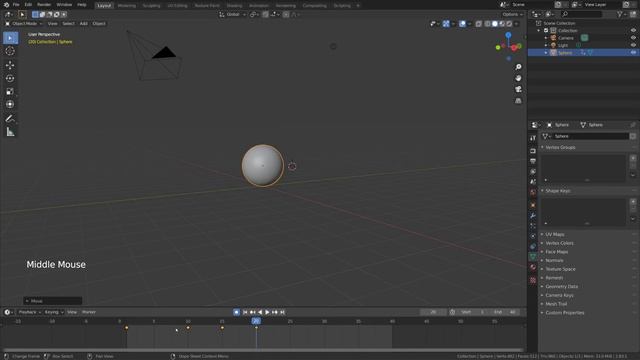
Task: Open the Object Data properties green triangle tab
Action: click(x=533, y=256)
